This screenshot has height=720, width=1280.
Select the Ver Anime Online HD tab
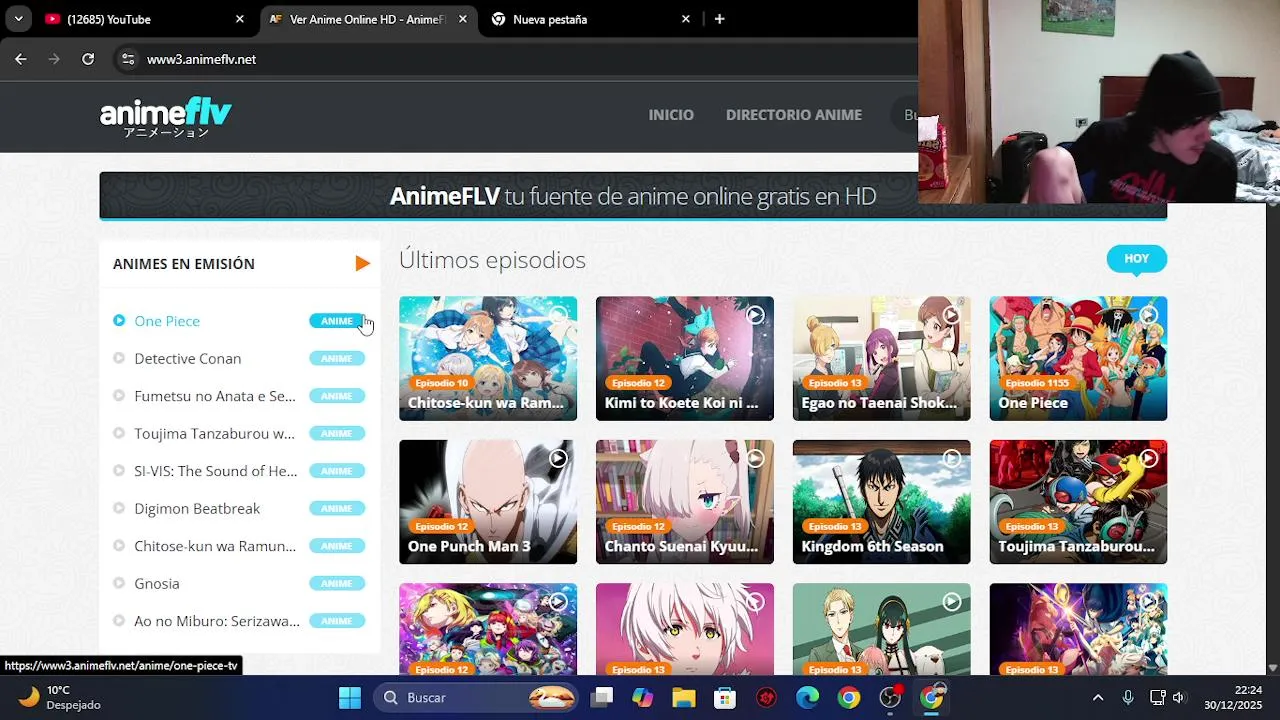(x=368, y=19)
